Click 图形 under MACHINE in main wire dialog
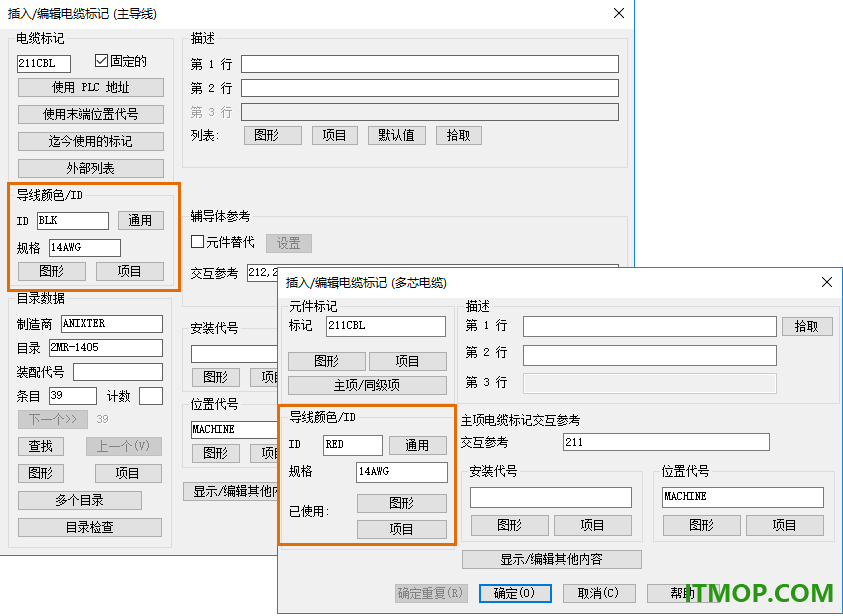This screenshot has height=616, width=843. 216,453
